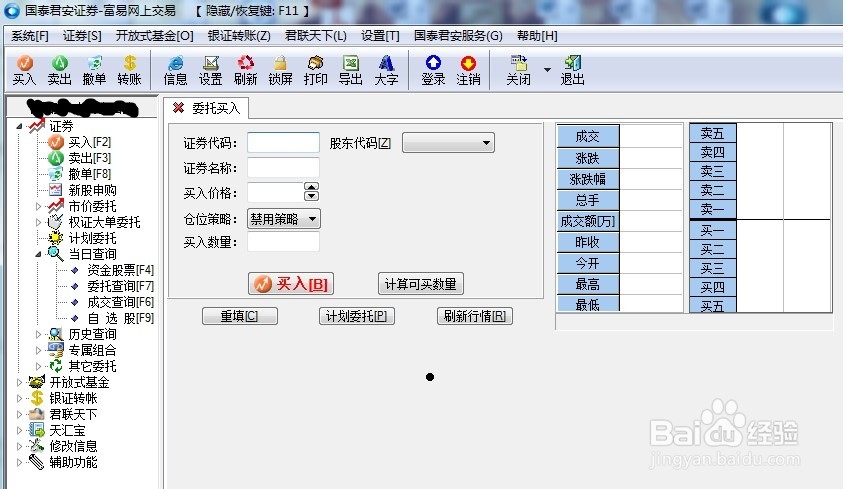Select 撤单[F8] in the tree
The image size is (846, 489).
click(x=89, y=174)
